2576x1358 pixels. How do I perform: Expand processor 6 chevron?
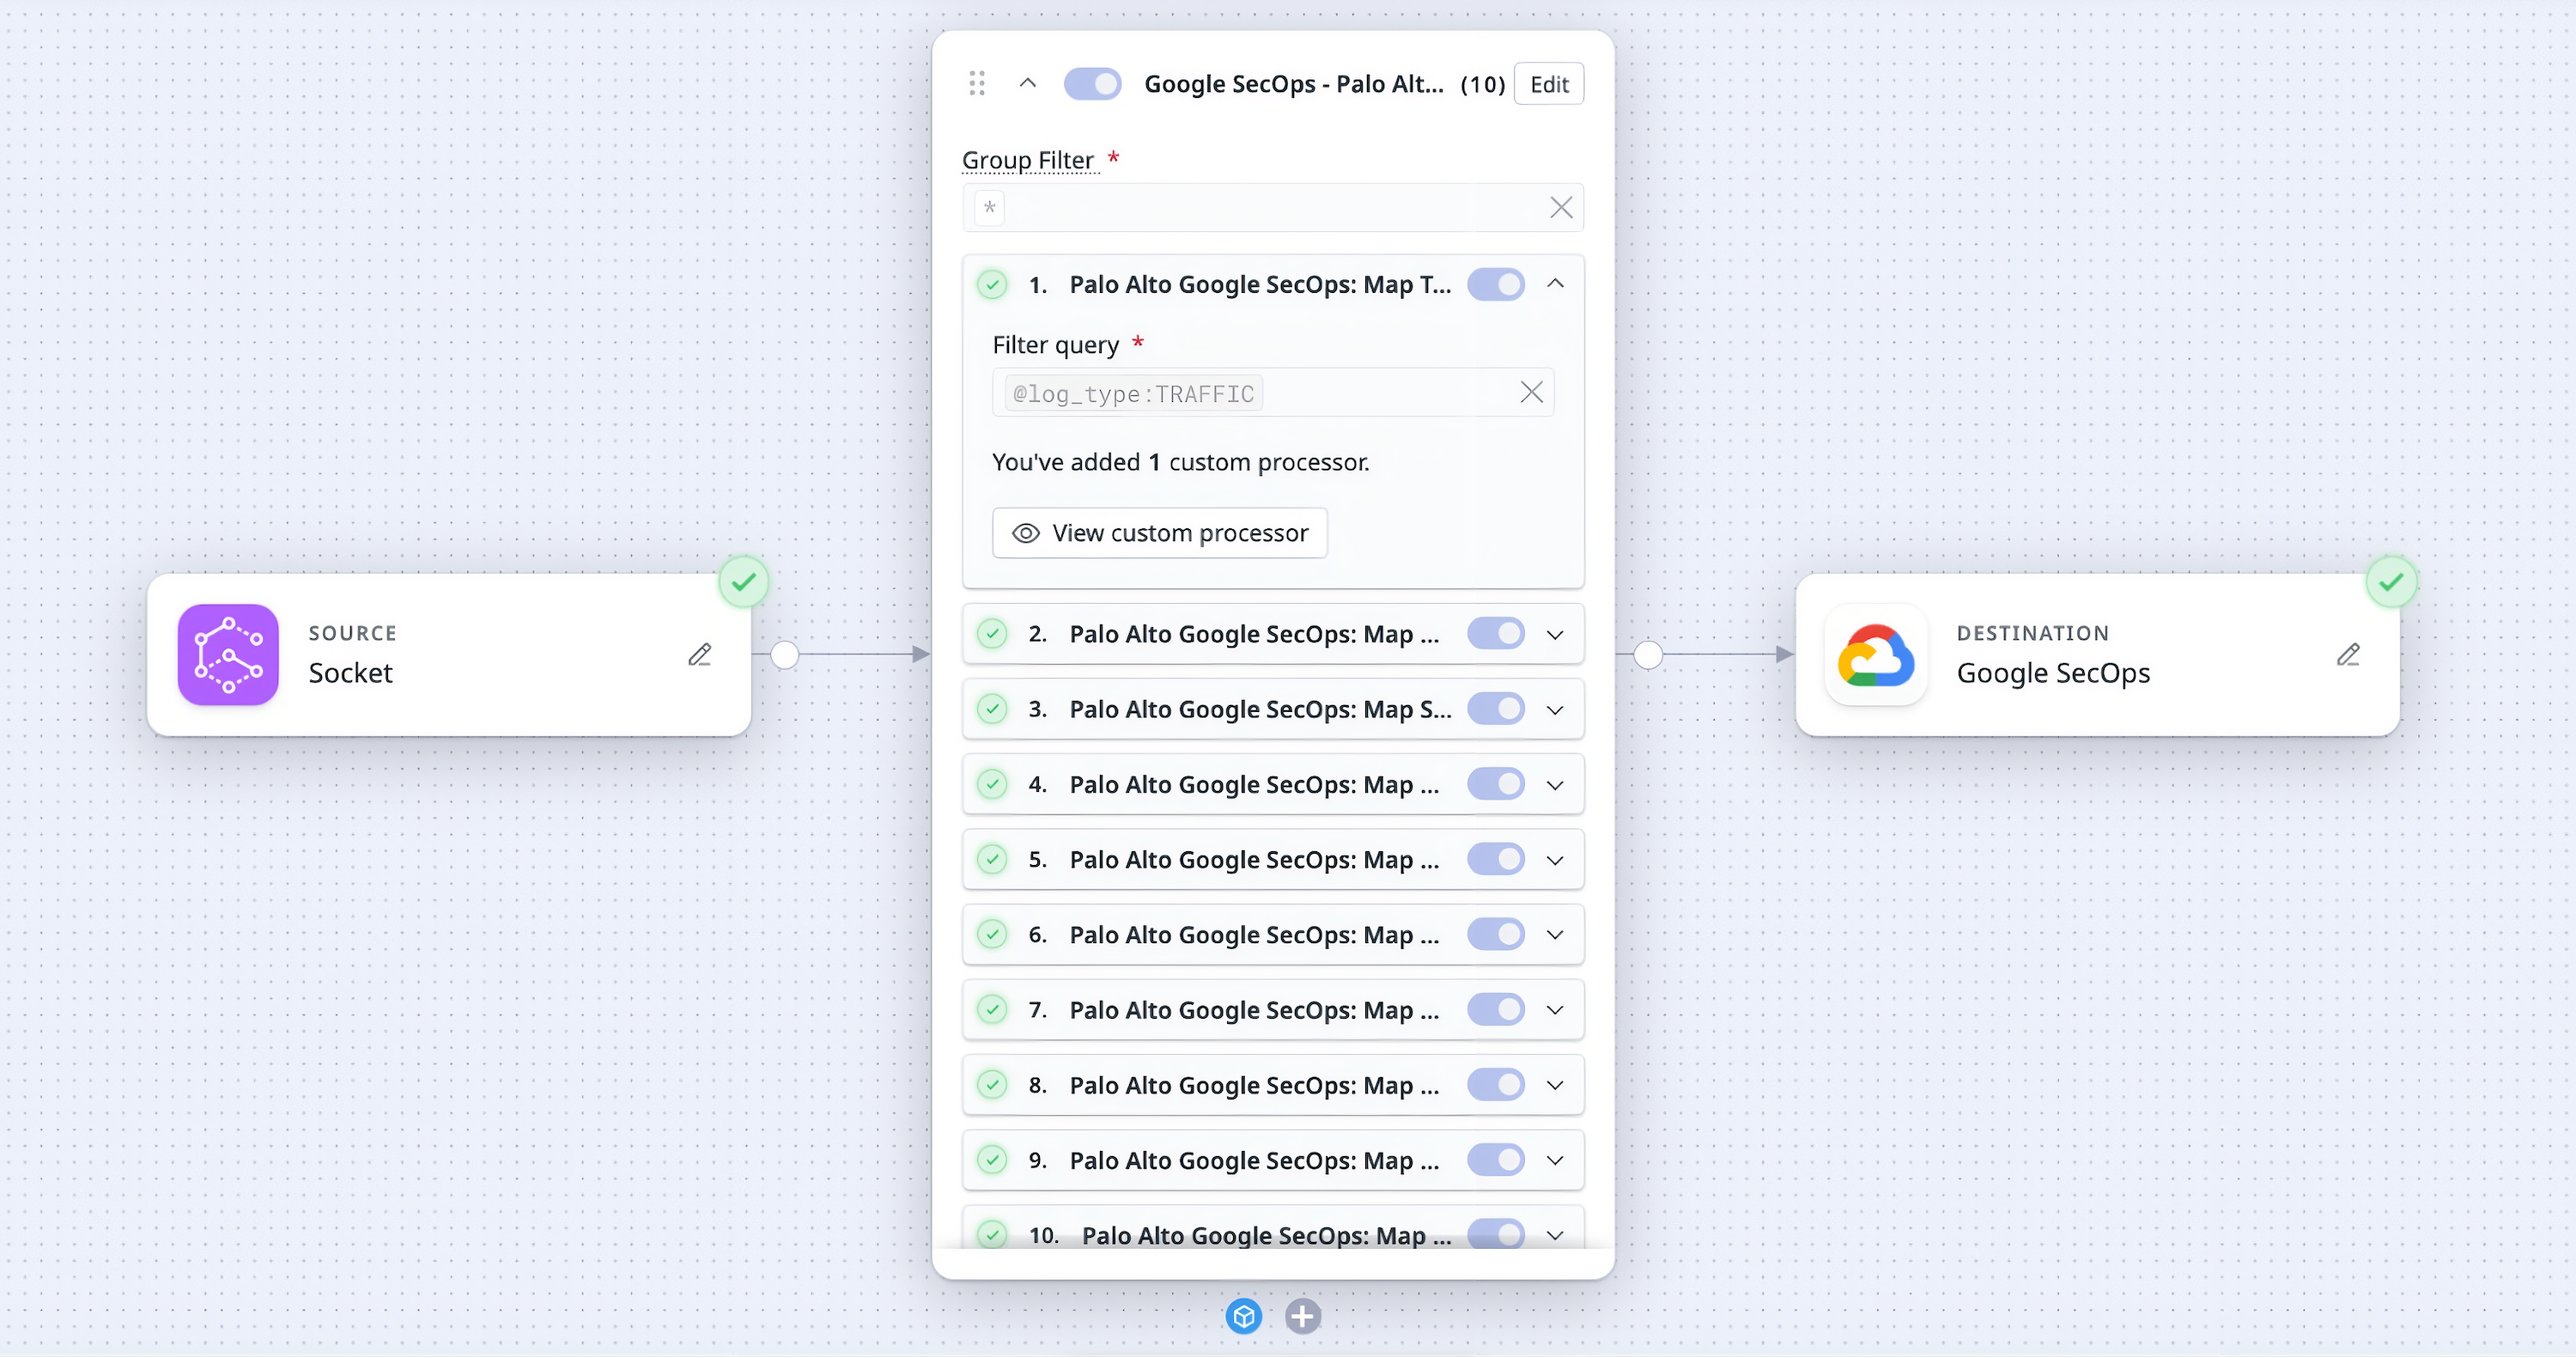(1555, 936)
